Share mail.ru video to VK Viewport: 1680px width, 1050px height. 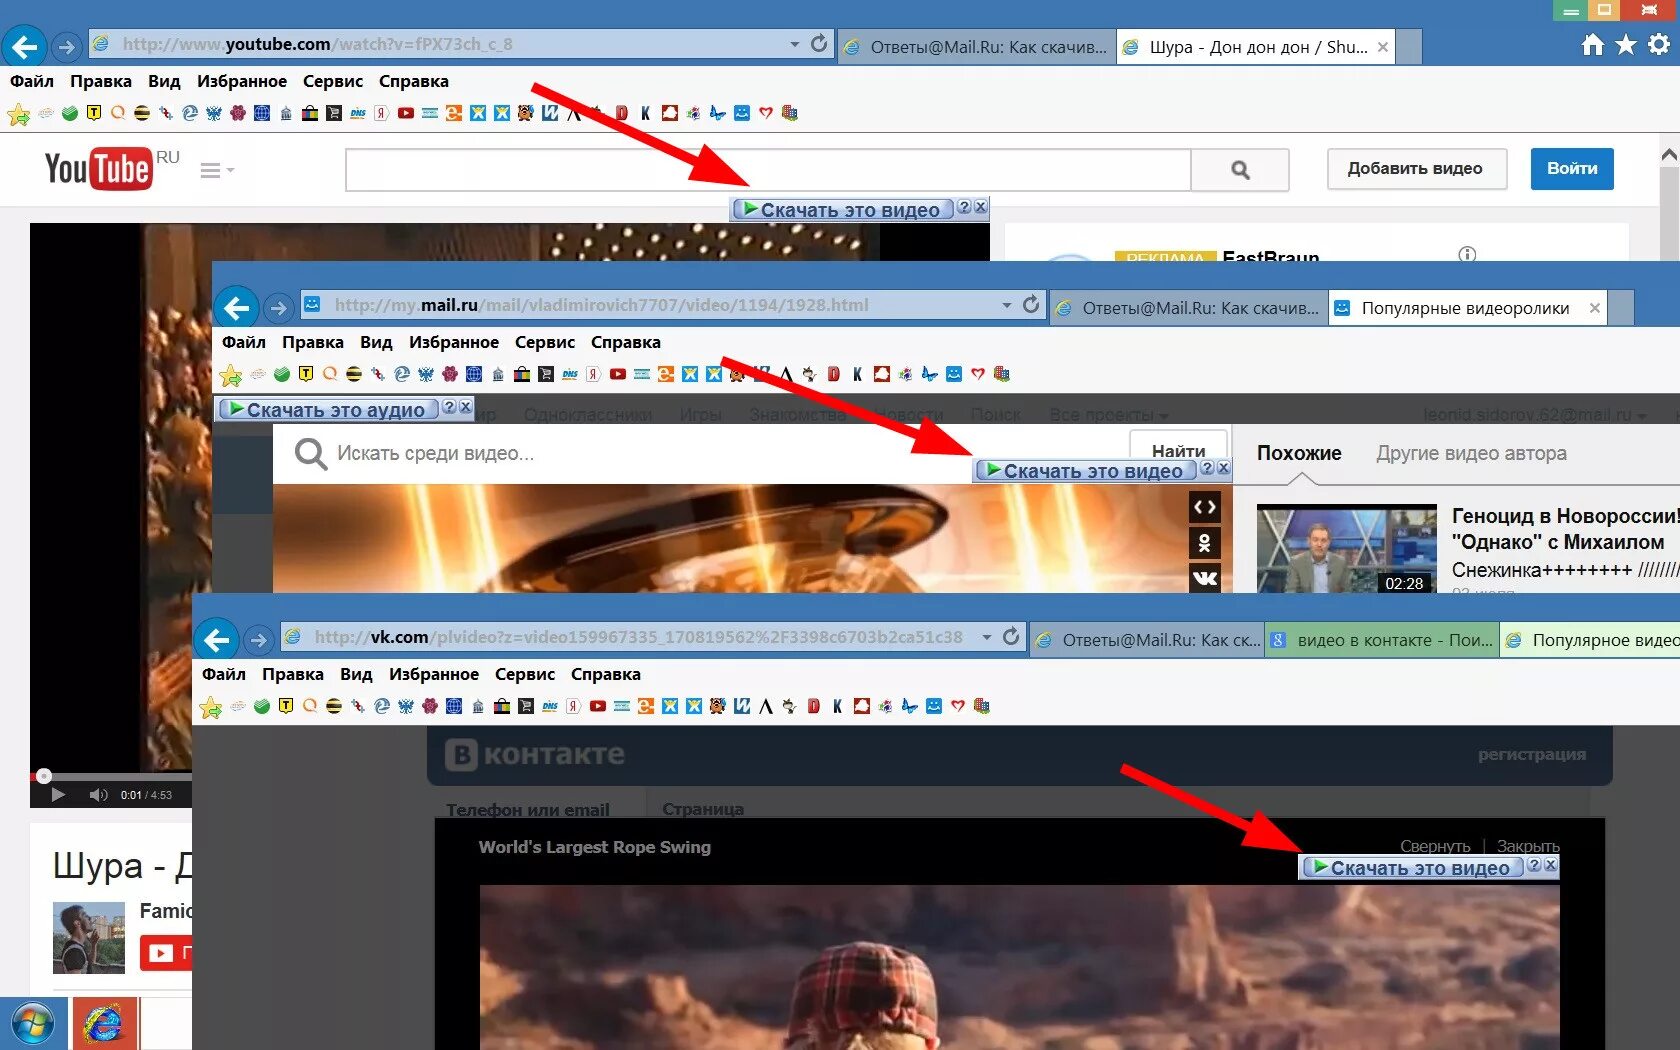coord(1205,578)
